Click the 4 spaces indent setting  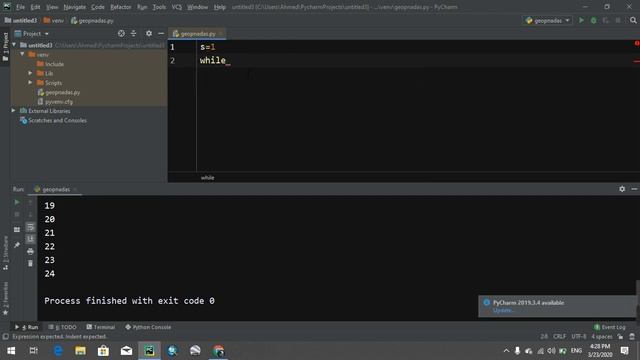[602, 337]
